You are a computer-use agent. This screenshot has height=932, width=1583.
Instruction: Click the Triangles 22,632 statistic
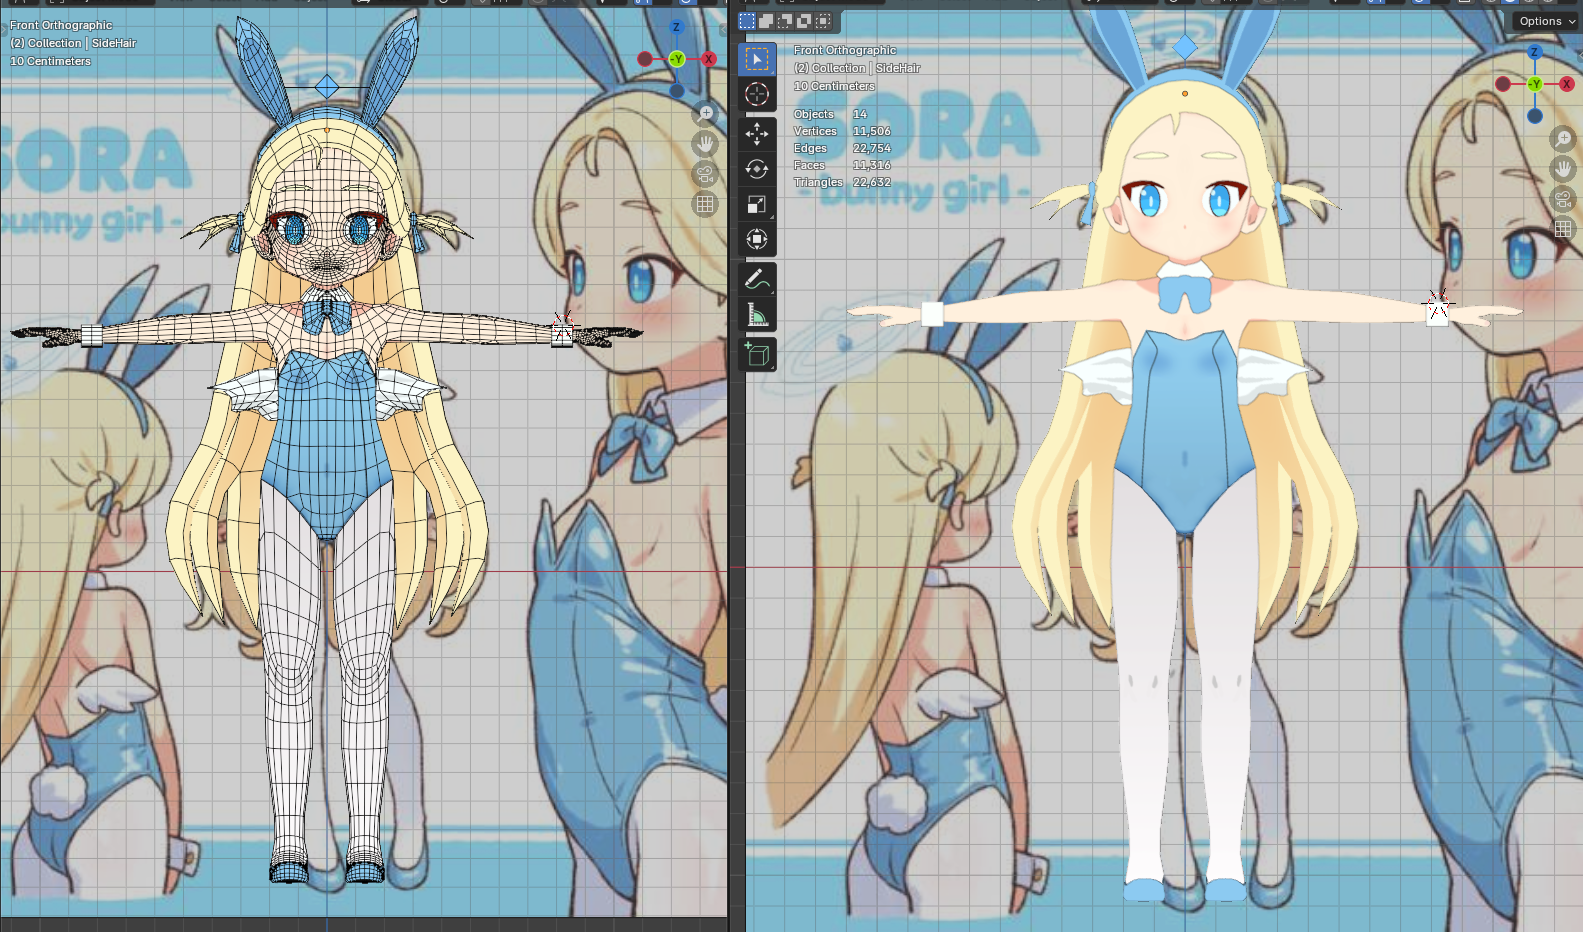[842, 182]
